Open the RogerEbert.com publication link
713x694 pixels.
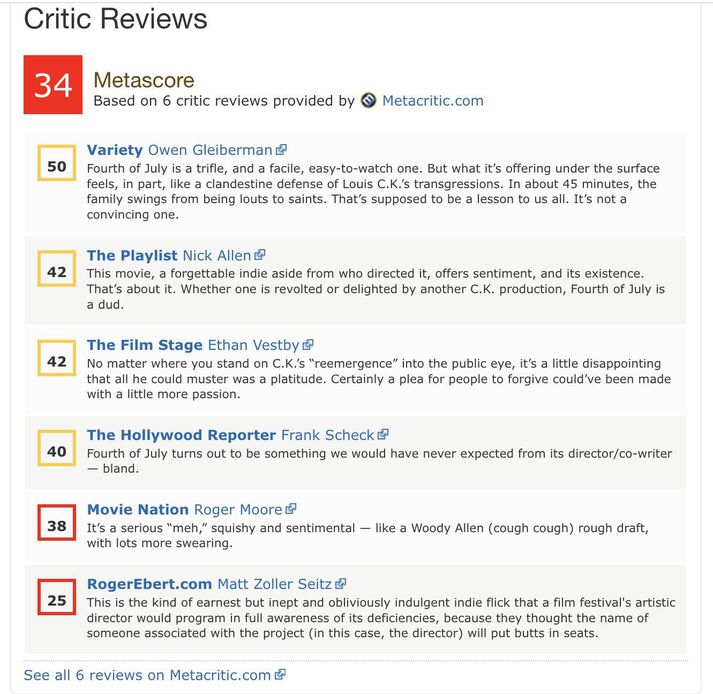pyautogui.click(x=150, y=584)
